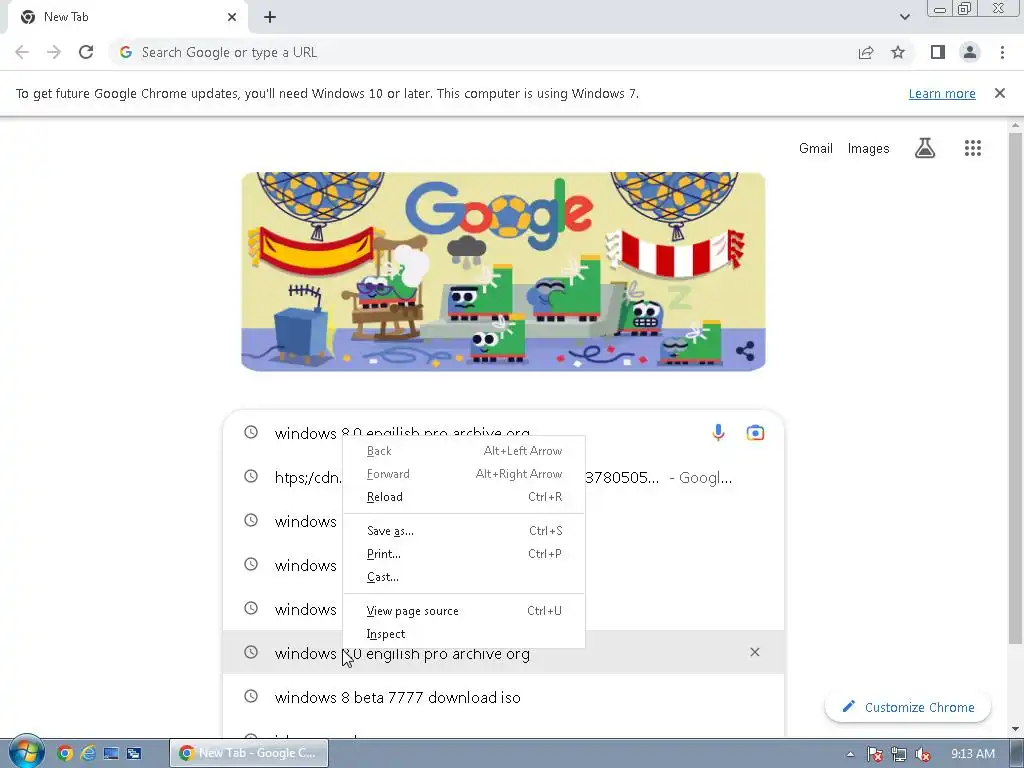
Task: Search by image with camera icon
Action: click(x=755, y=432)
